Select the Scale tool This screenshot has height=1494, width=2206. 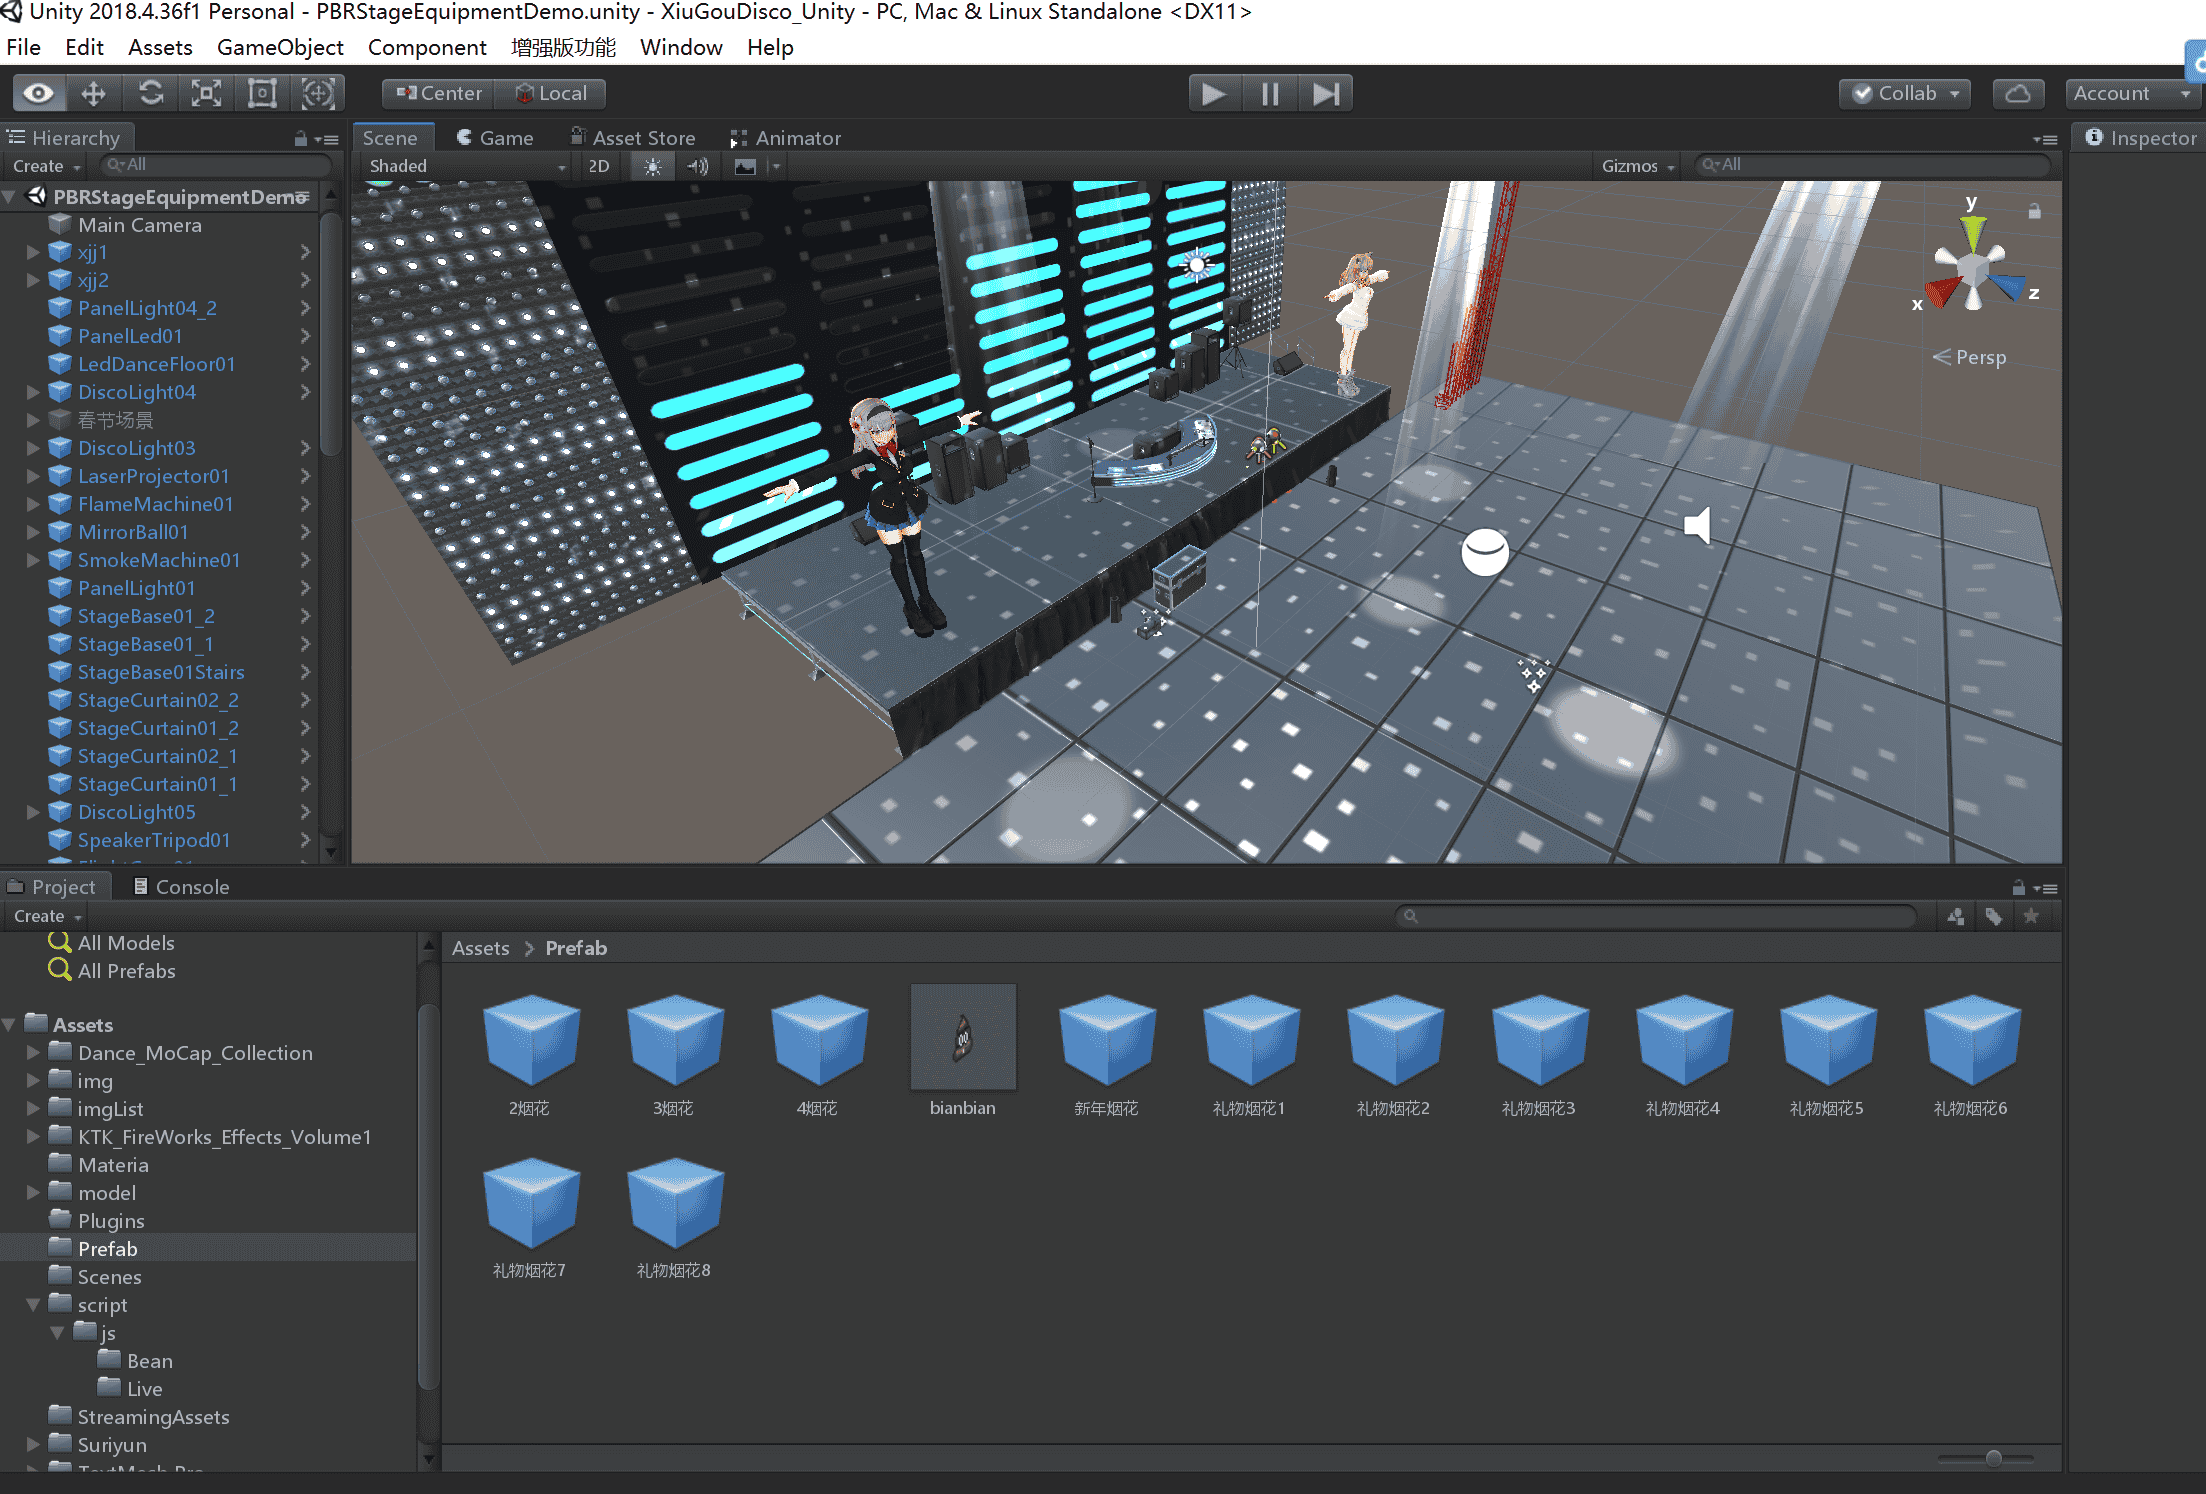[206, 94]
